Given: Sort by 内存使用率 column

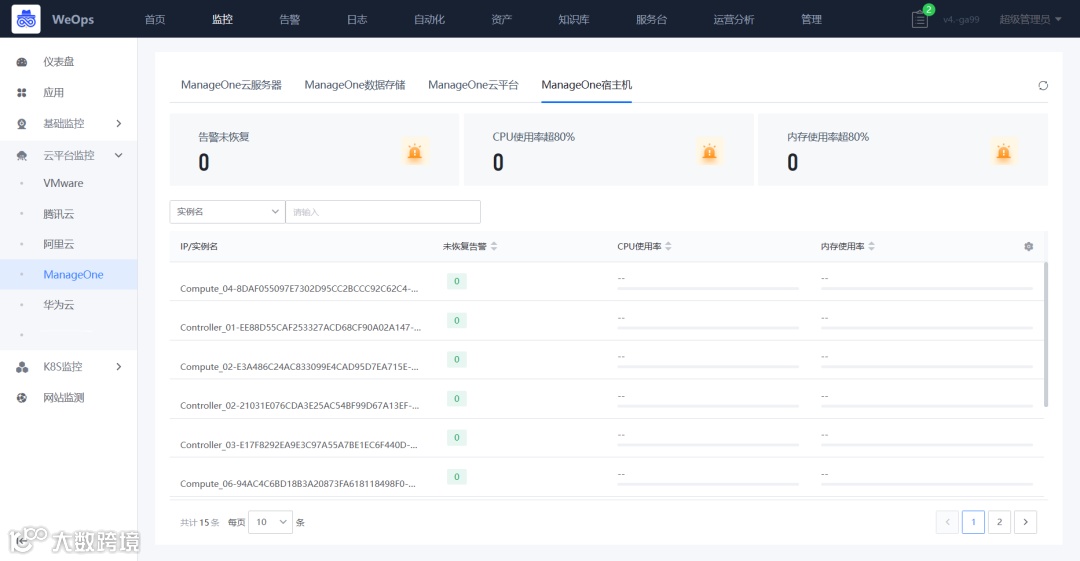Looking at the screenshot, I should [x=871, y=246].
